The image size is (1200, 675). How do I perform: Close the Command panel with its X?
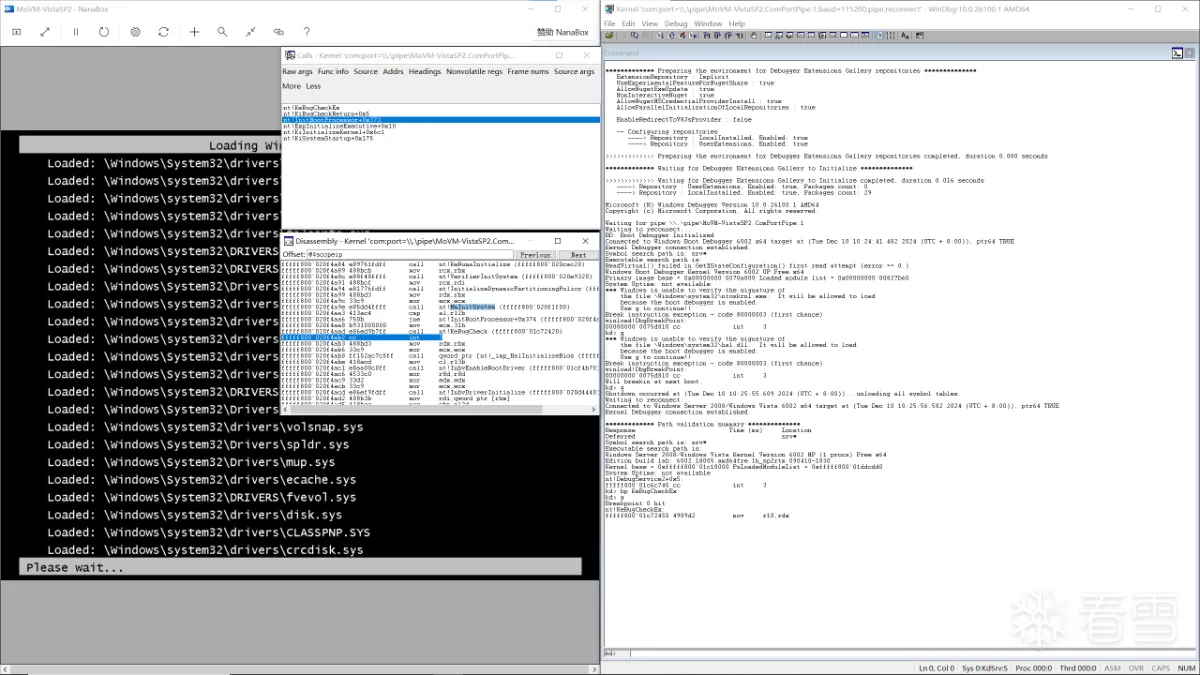pyautogui.click(x=1191, y=53)
